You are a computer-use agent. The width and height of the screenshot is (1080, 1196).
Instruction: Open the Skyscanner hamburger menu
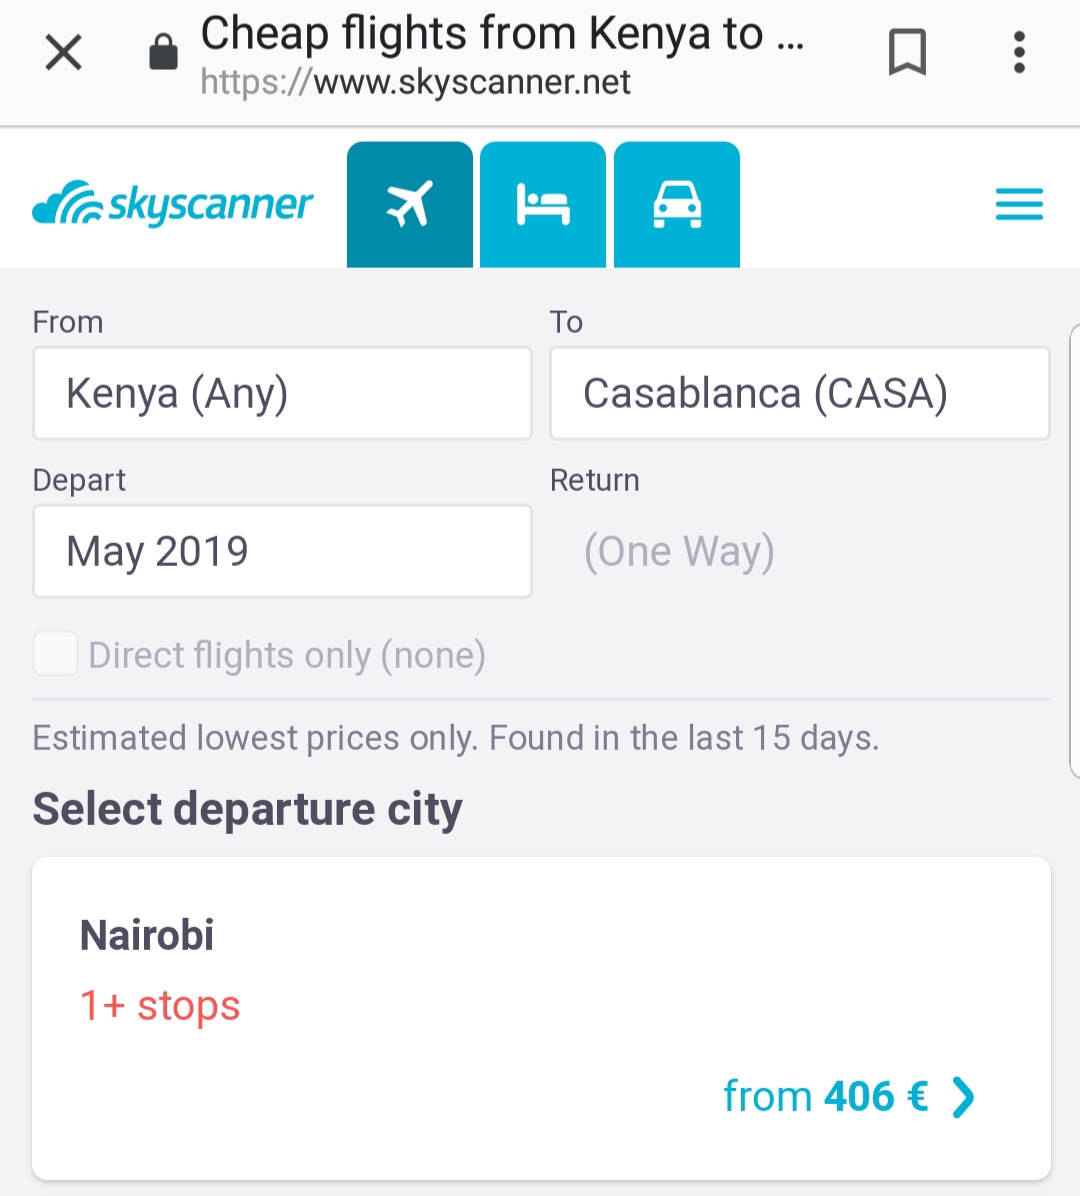1019,204
